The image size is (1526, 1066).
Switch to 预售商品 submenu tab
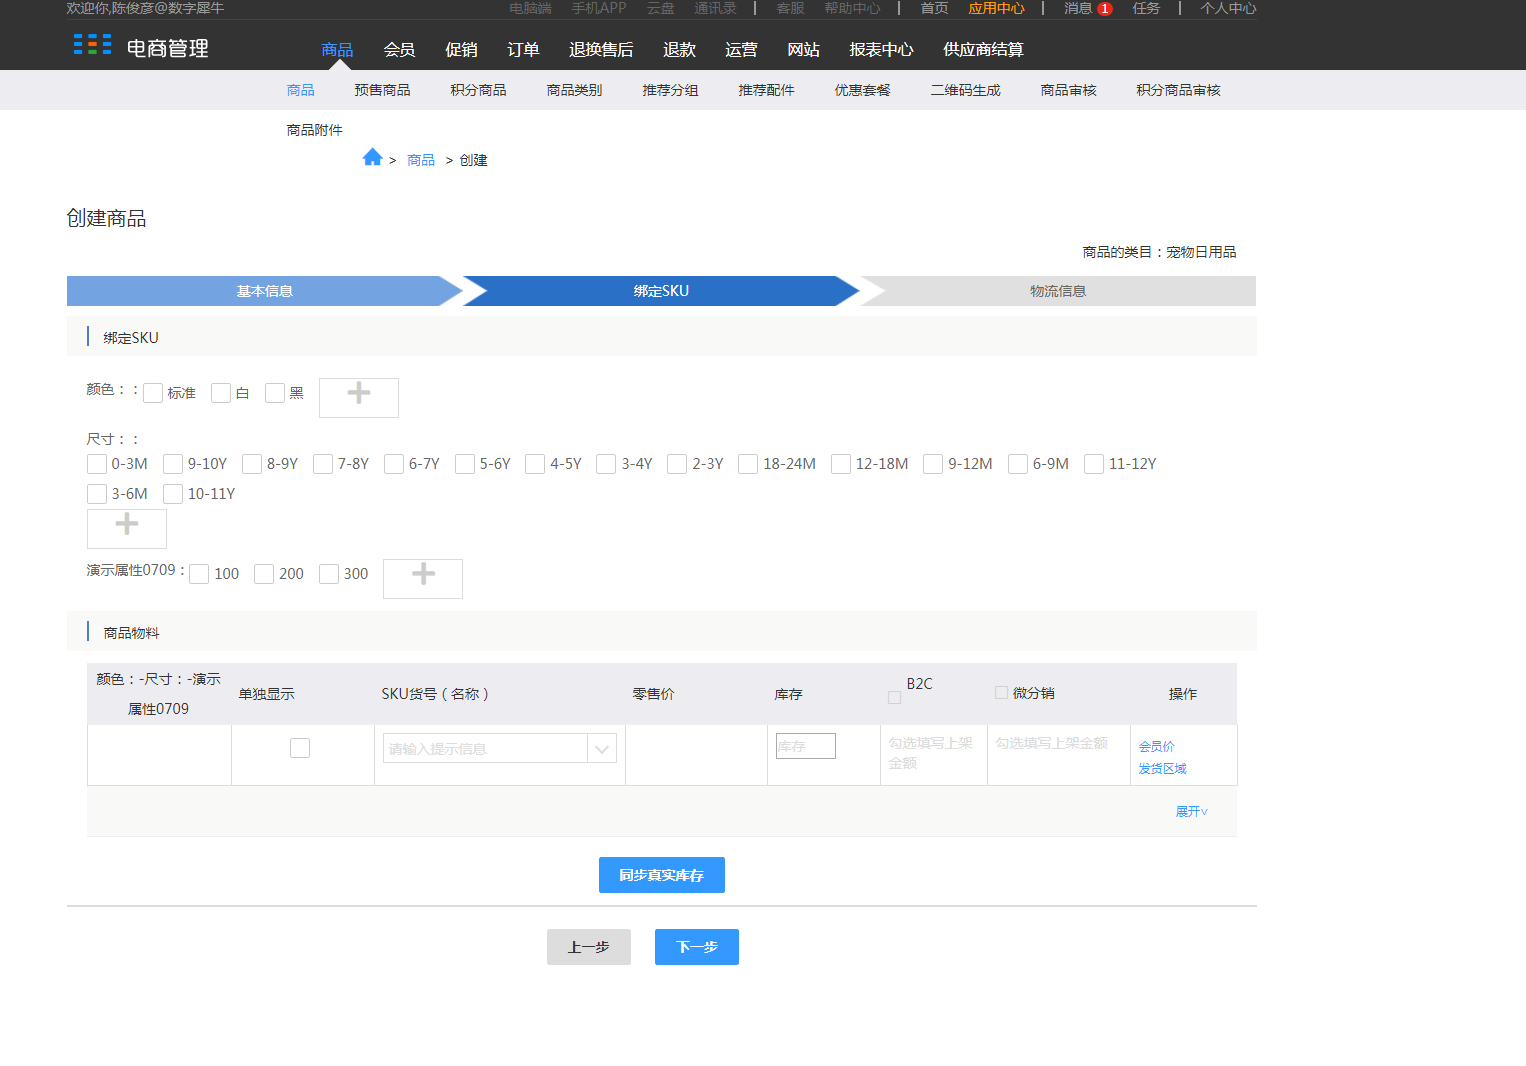click(x=382, y=90)
